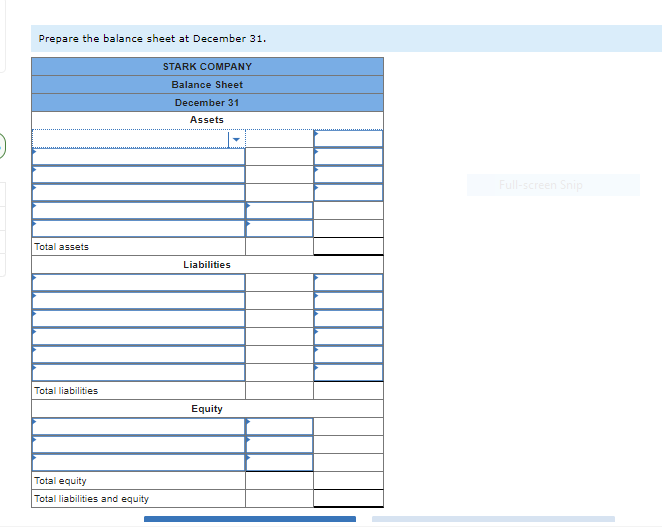Click 'Prepare the balance sheet at December 31.' instruction

(152, 38)
